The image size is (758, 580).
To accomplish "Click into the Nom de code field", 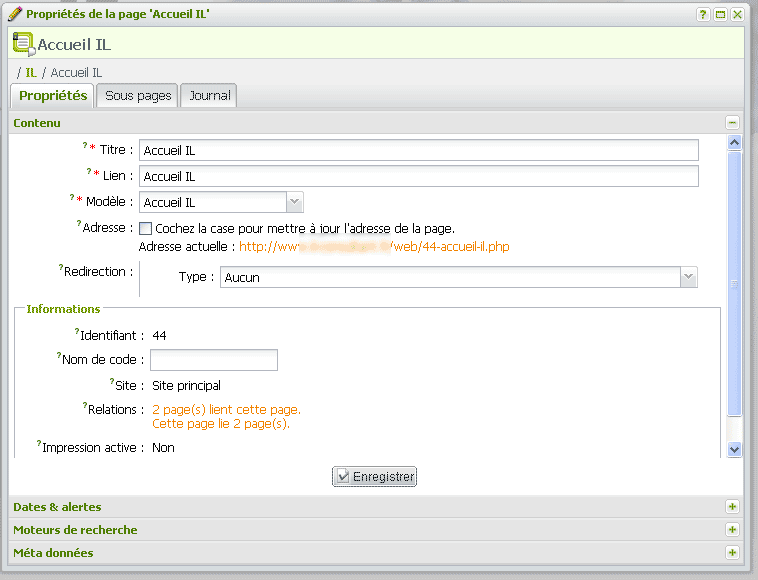I will (x=213, y=360).
